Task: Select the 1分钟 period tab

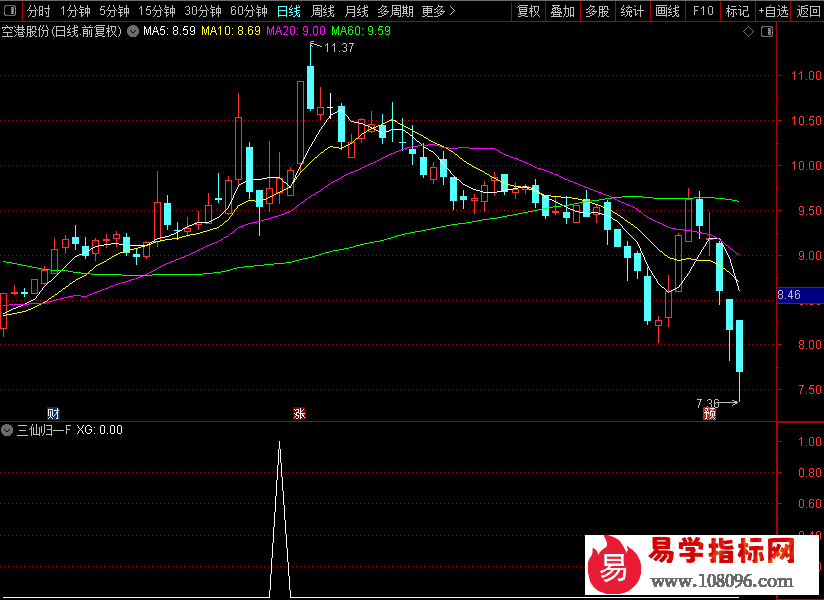Action: click(x=75, y=11)
